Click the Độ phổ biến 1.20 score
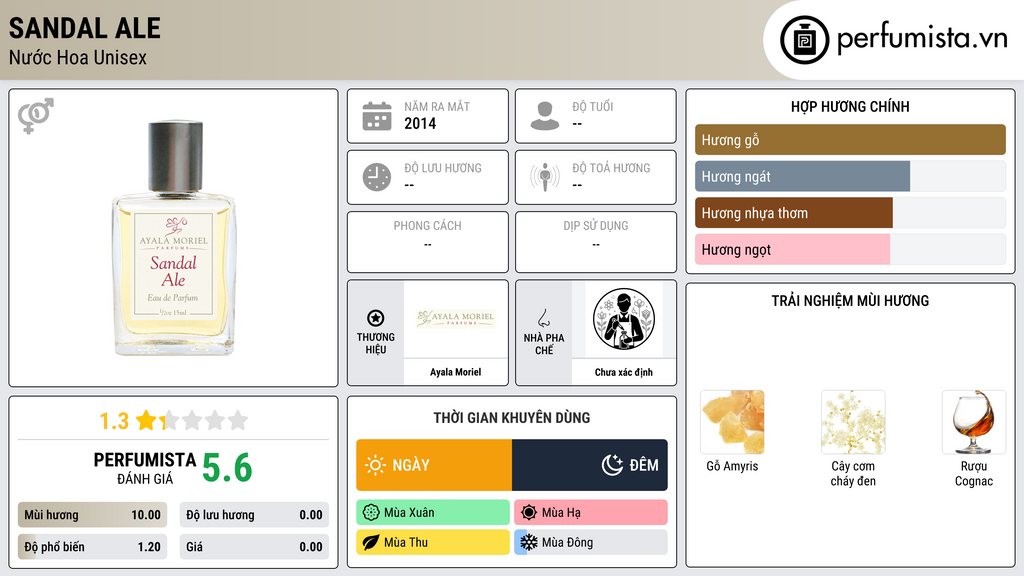 [92, 547]
